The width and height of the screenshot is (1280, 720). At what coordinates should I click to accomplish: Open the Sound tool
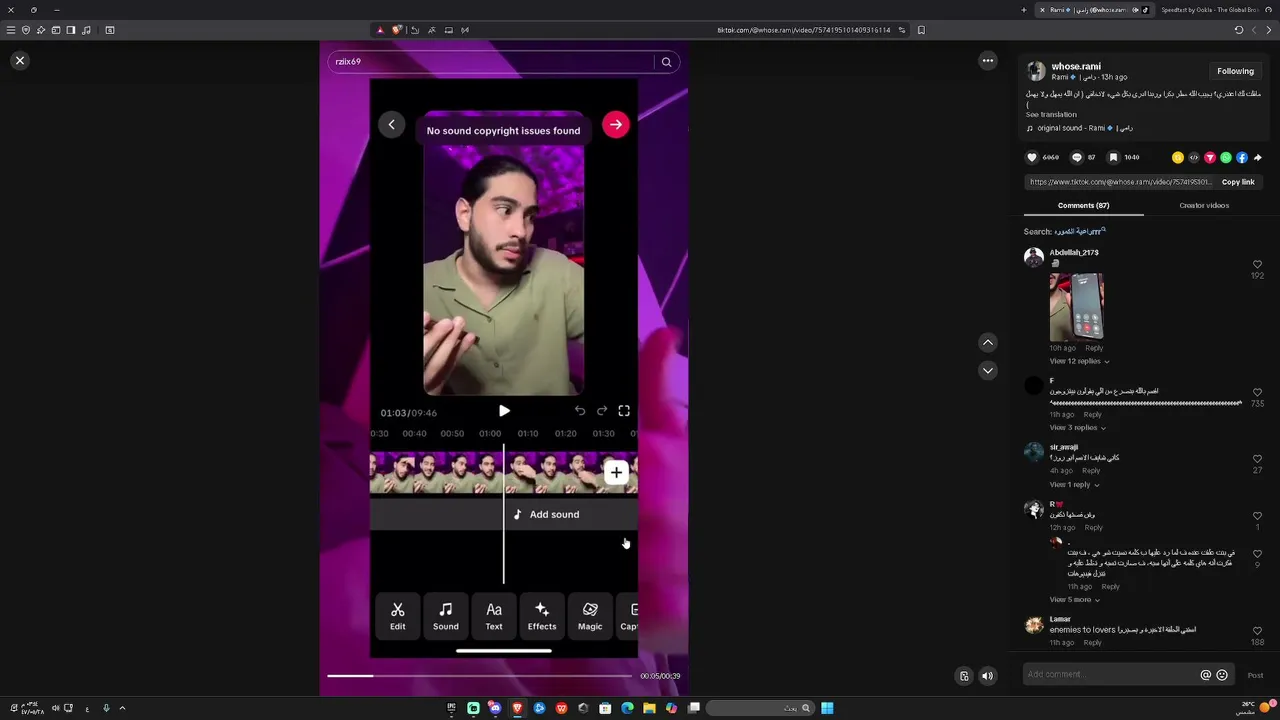pos(446,616)
